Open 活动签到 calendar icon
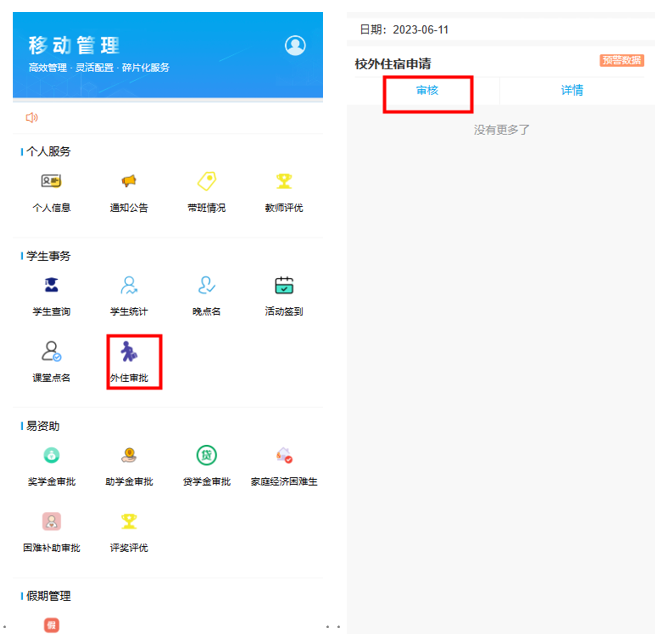The image size is (655, 643). click(x=284, y=286)
